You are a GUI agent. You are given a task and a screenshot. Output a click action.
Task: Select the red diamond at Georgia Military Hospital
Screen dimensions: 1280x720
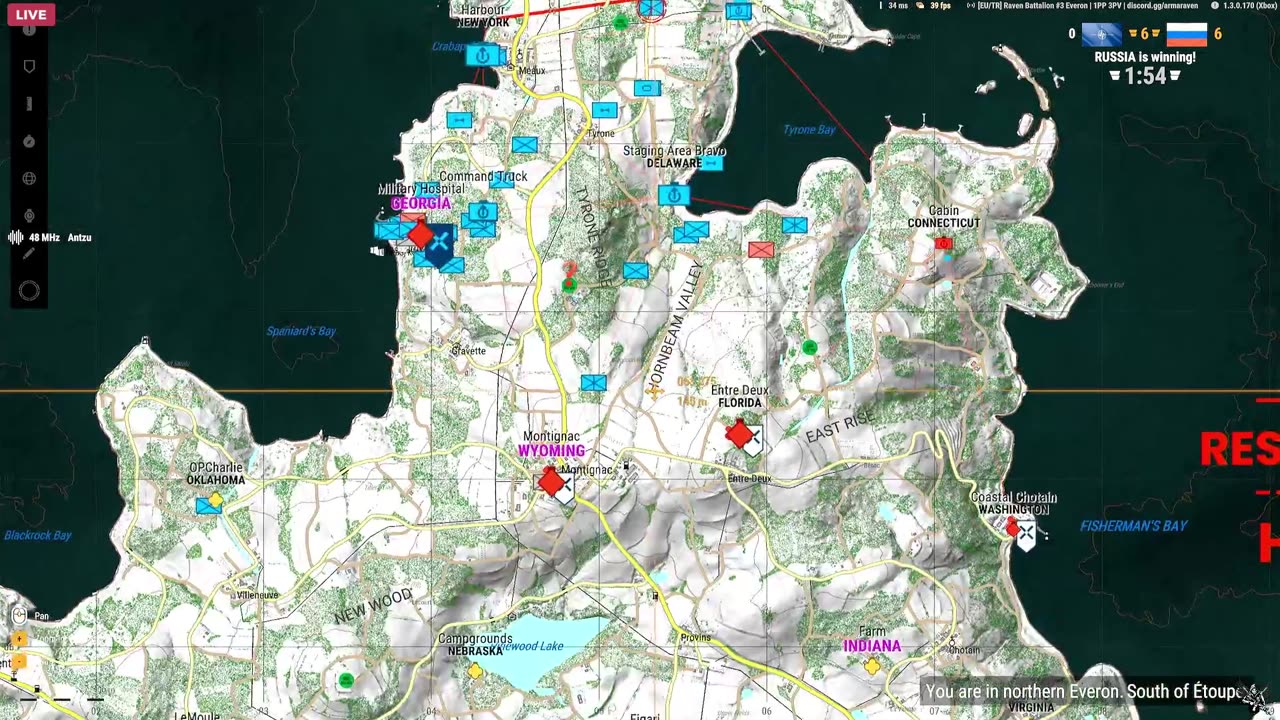pos(421,236)
